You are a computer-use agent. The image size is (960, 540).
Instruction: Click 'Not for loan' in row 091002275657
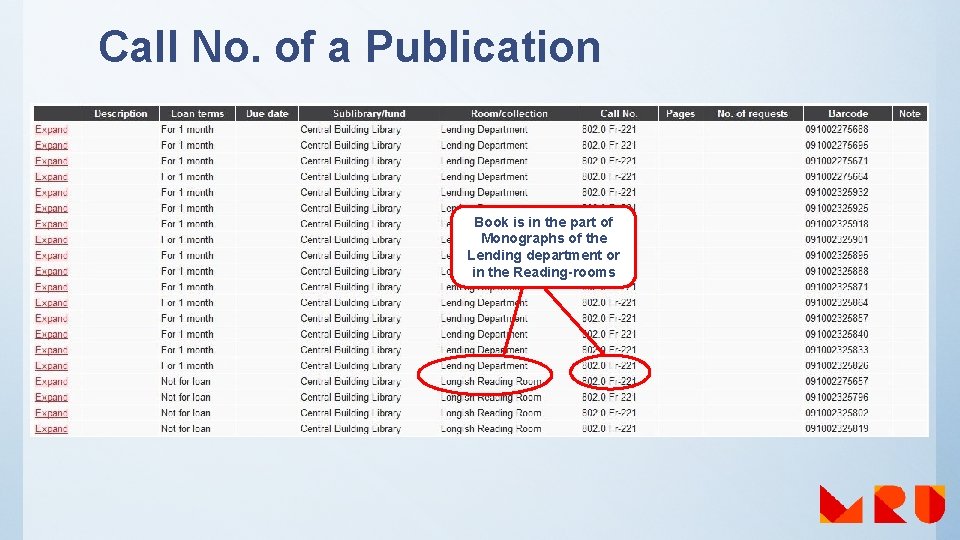[186, 382]
